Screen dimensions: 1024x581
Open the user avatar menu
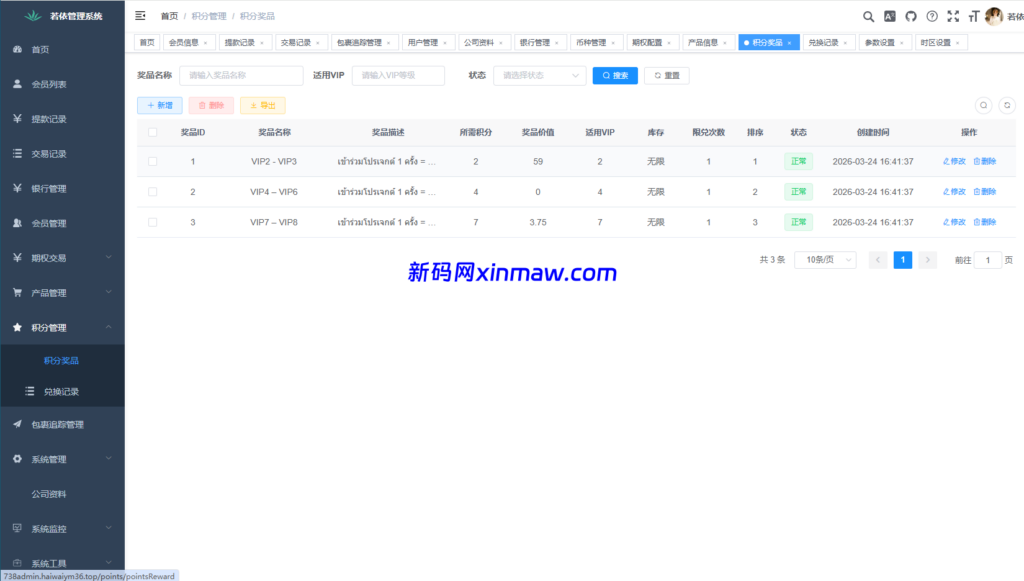coord(994,16)
